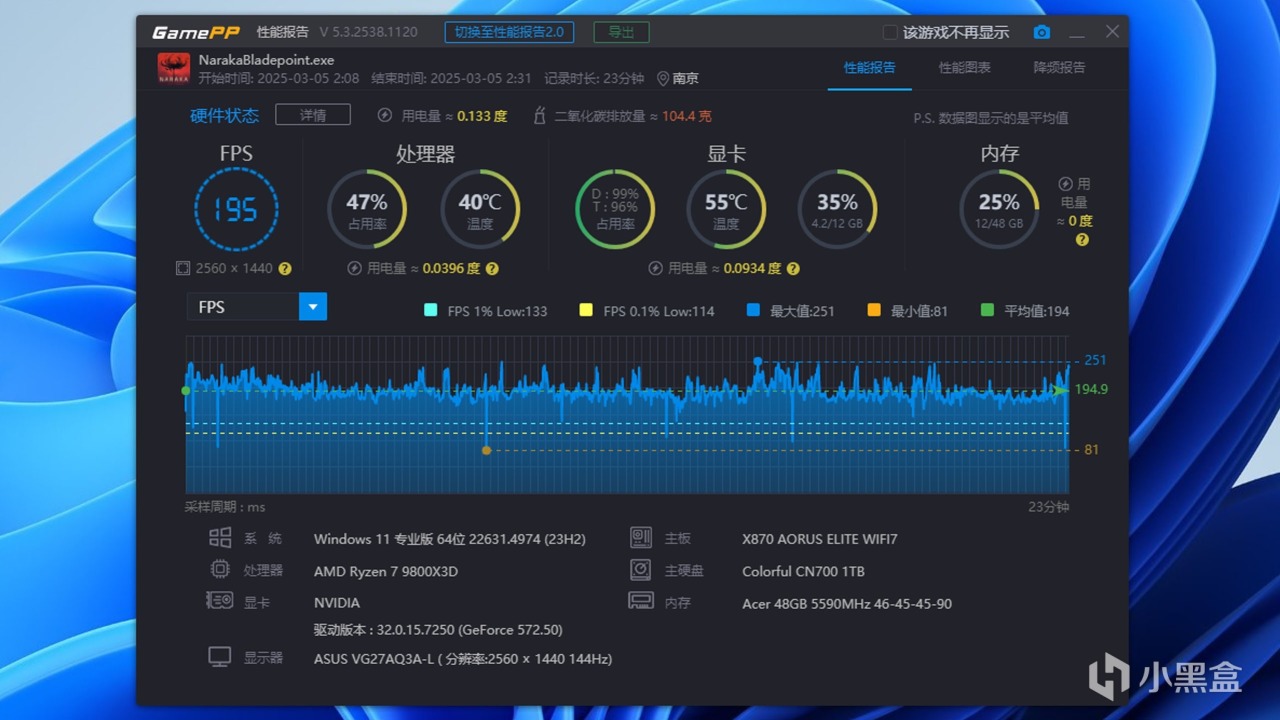
Task: Click the power icon next to 用电量 ≈ 0.133 度
Action: [x=385, y=115]
